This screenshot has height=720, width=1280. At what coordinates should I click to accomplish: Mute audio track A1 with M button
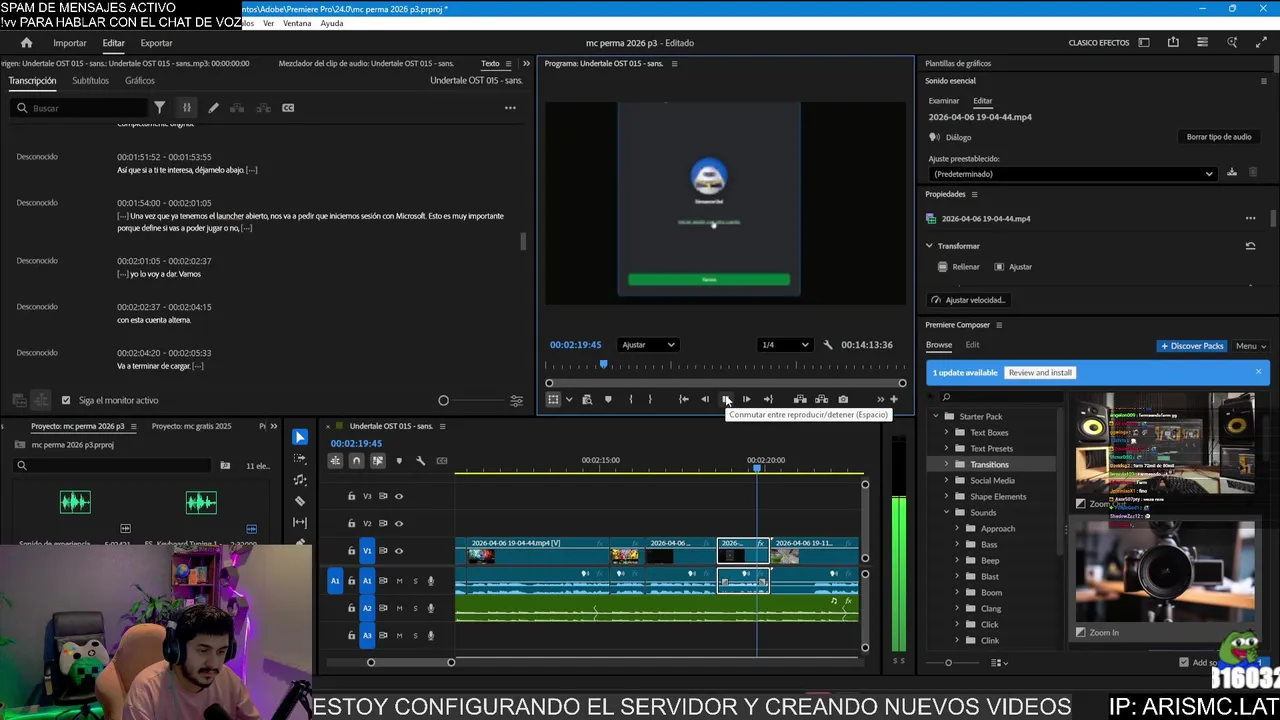click(x=399, y=581)
